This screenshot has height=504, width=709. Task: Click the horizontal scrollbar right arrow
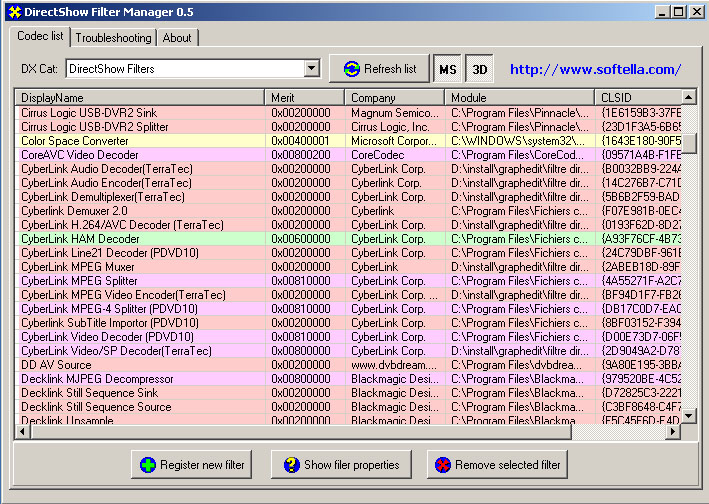(673, 431)
